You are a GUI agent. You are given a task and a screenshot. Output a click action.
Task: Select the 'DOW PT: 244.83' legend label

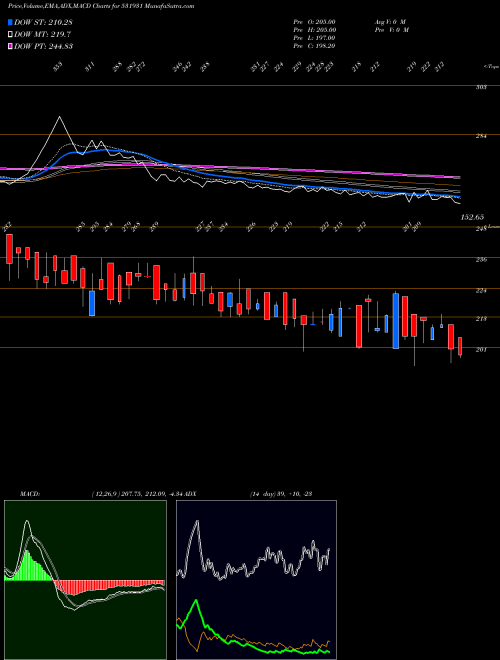[x=43, y=46]
